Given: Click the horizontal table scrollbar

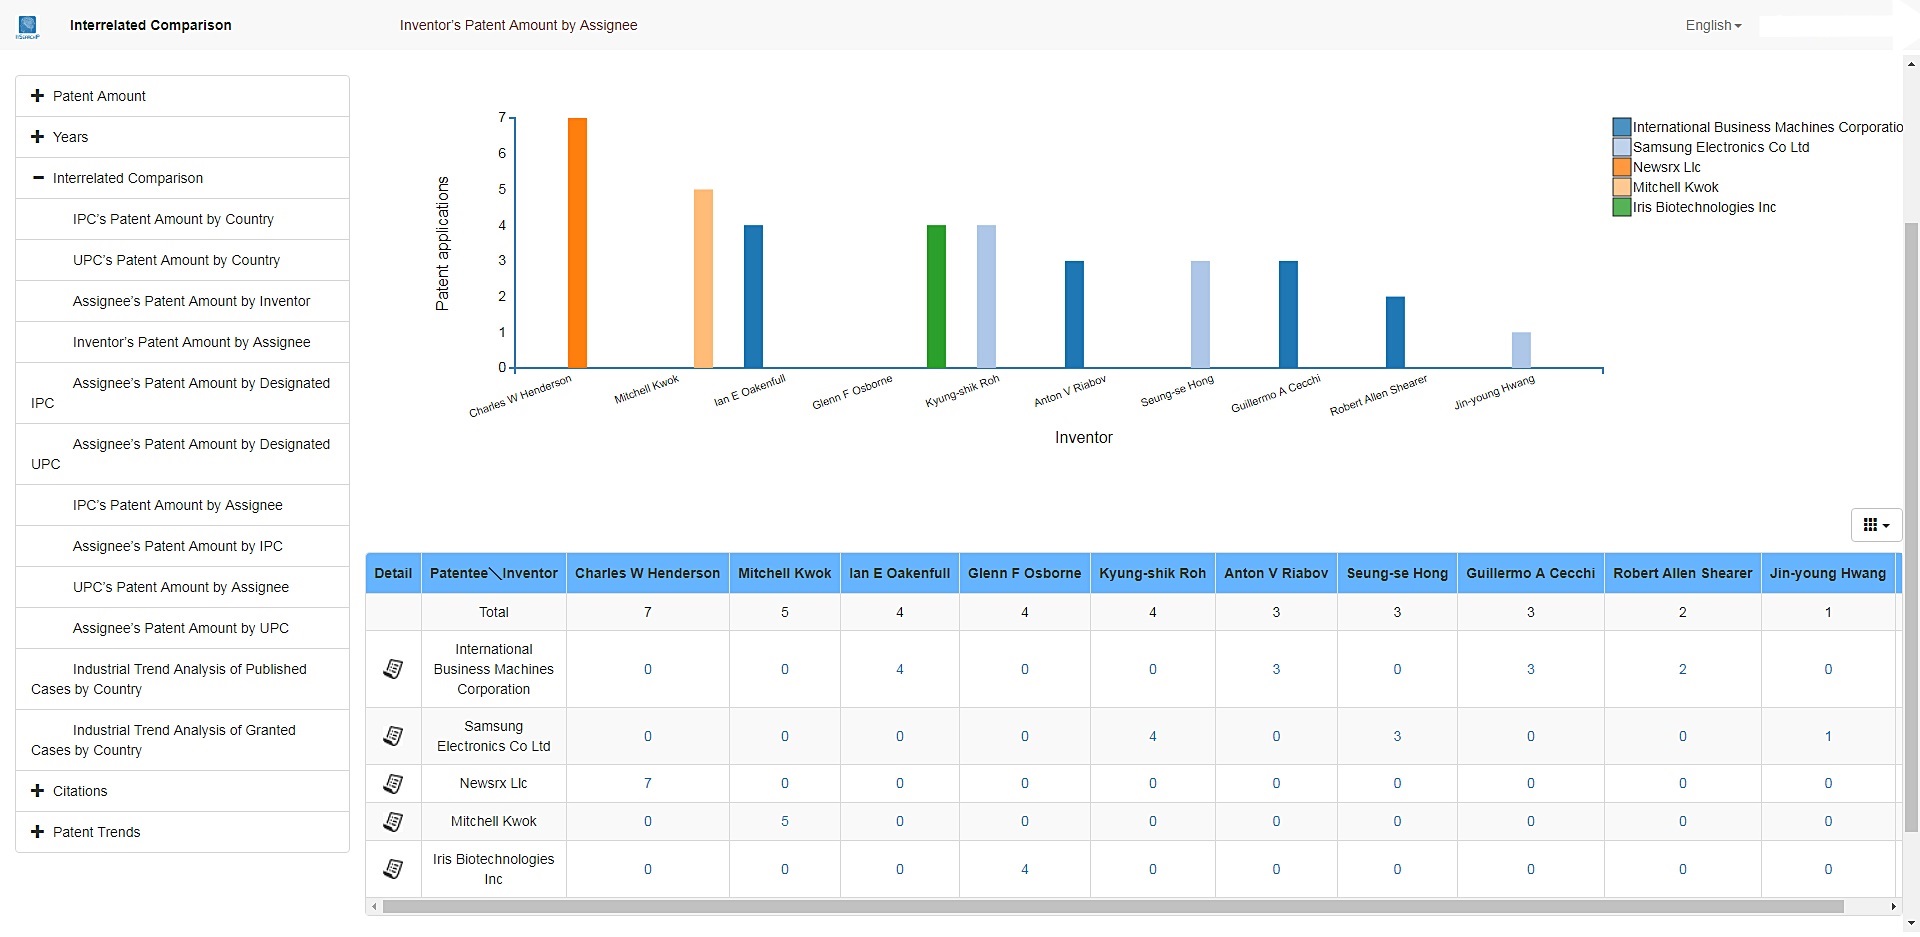Looking at the screenshot, I should point(1113,907).
